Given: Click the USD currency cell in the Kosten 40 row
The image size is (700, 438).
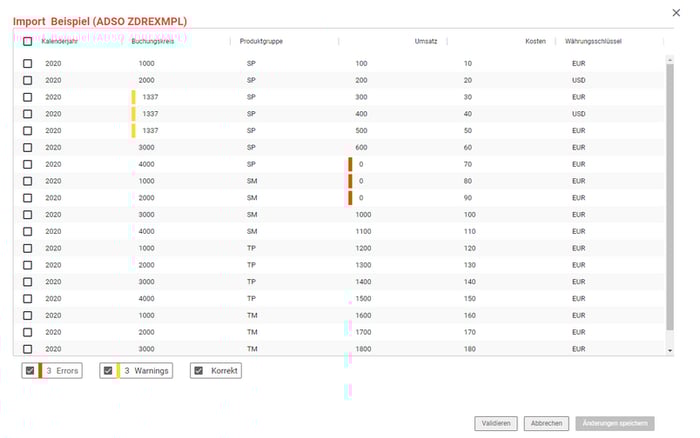Looking at the screenshot, I should point(579,114).
